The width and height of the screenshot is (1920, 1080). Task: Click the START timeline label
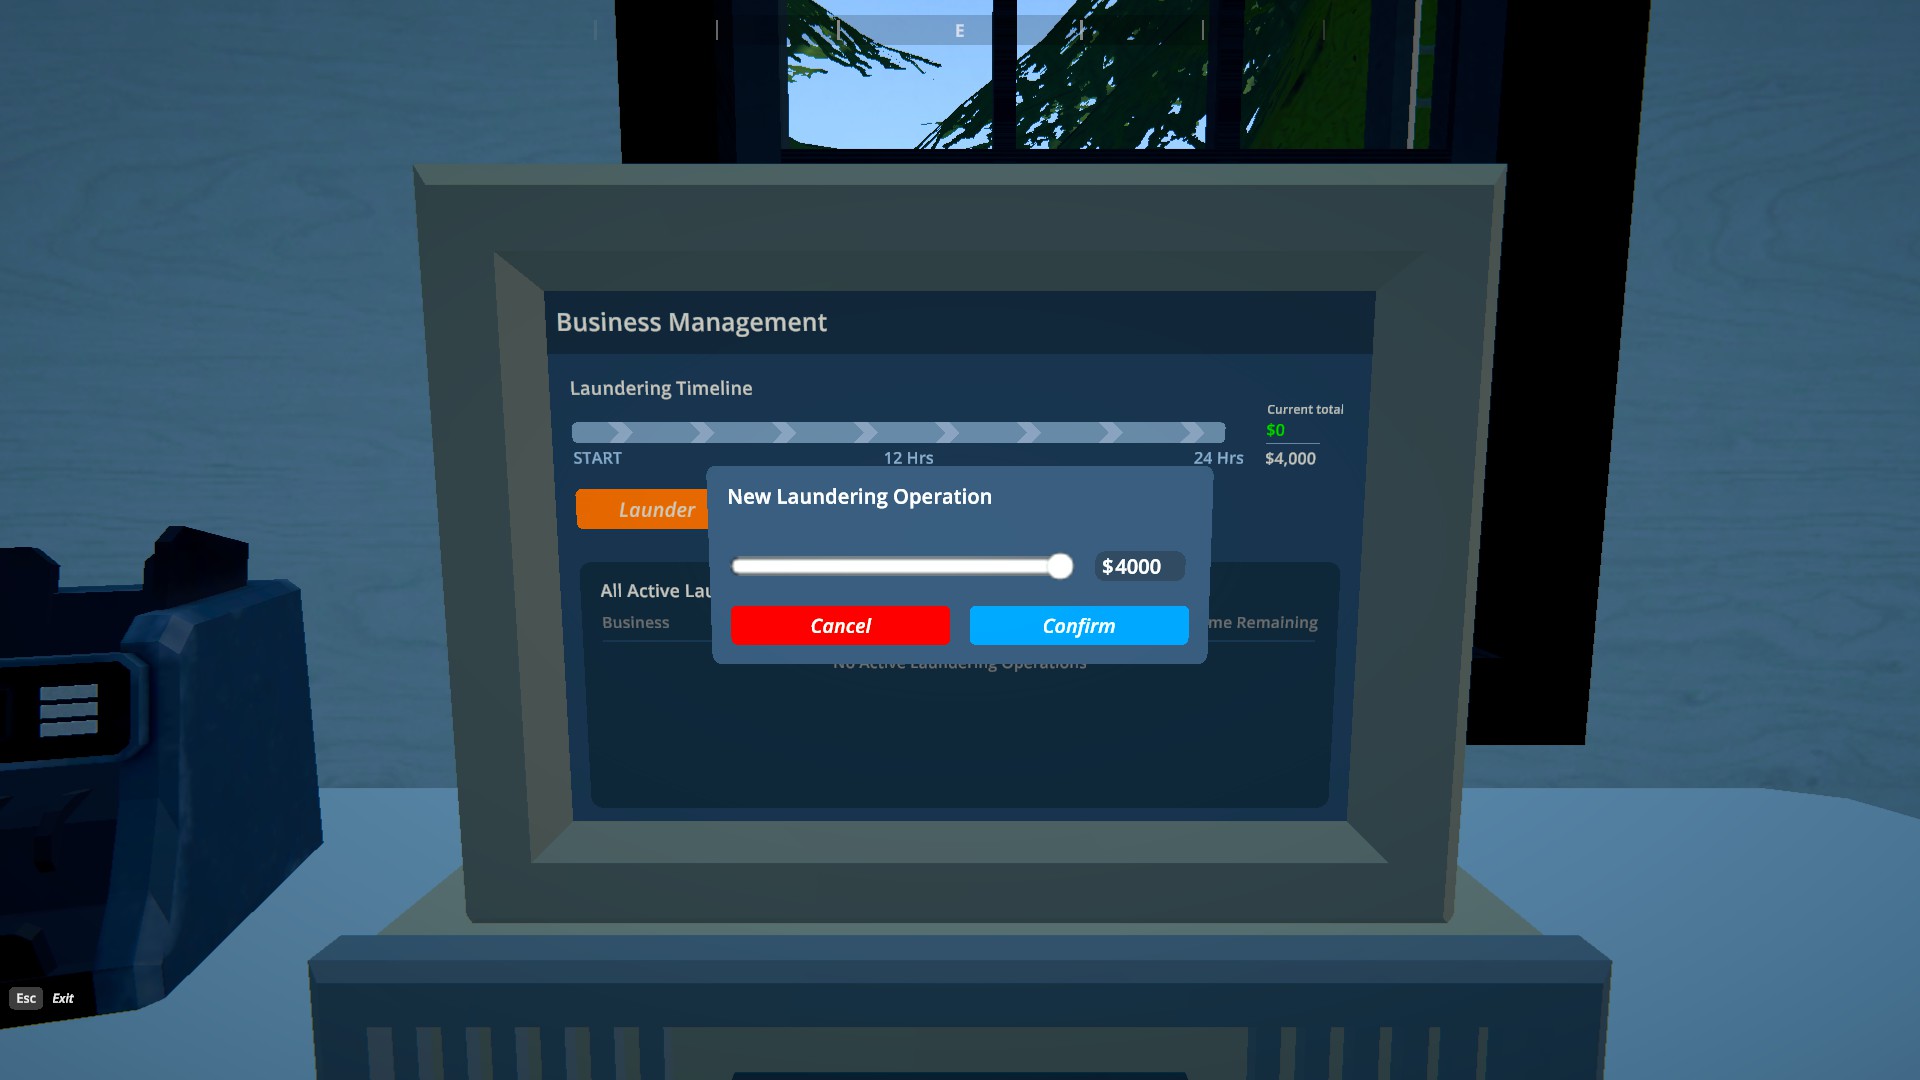click(597, 458)
